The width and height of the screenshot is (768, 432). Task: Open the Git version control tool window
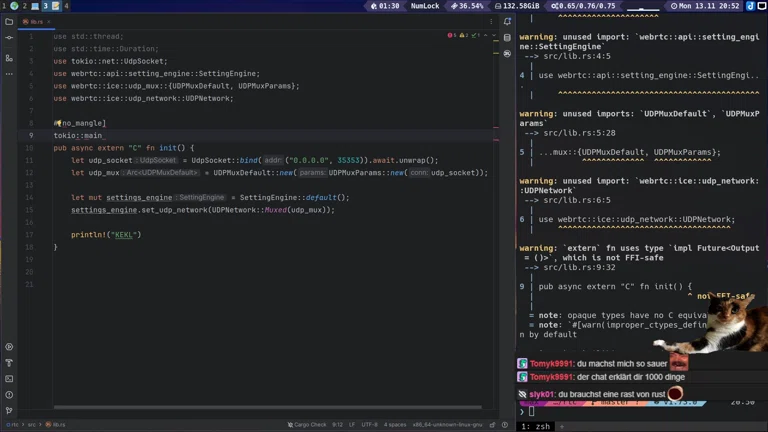pyautogui.click(x=9, y=411)
